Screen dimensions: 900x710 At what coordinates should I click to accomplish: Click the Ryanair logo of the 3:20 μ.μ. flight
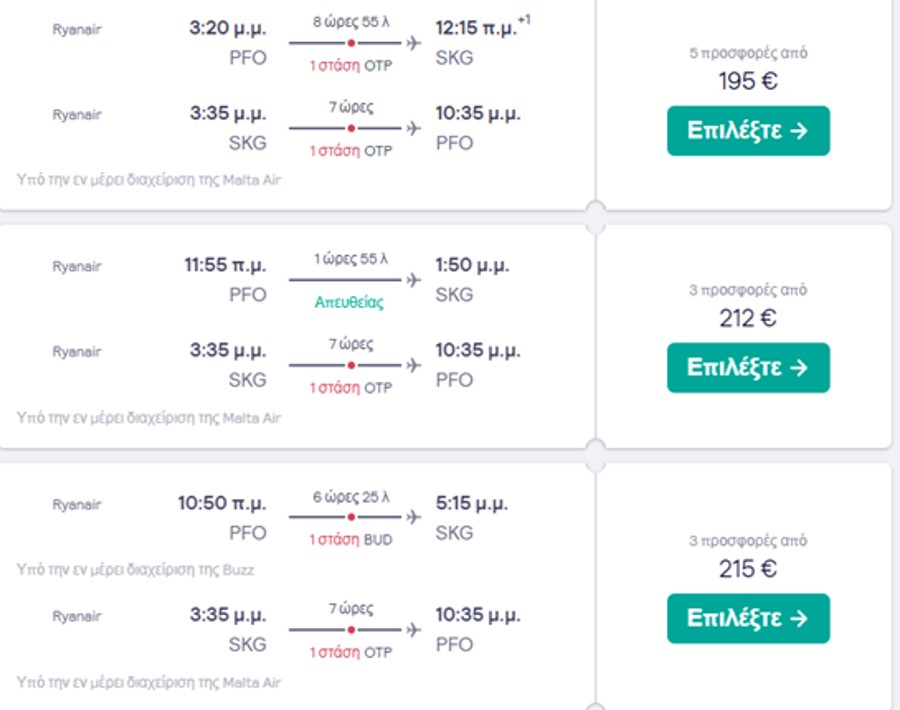point(77,29)
